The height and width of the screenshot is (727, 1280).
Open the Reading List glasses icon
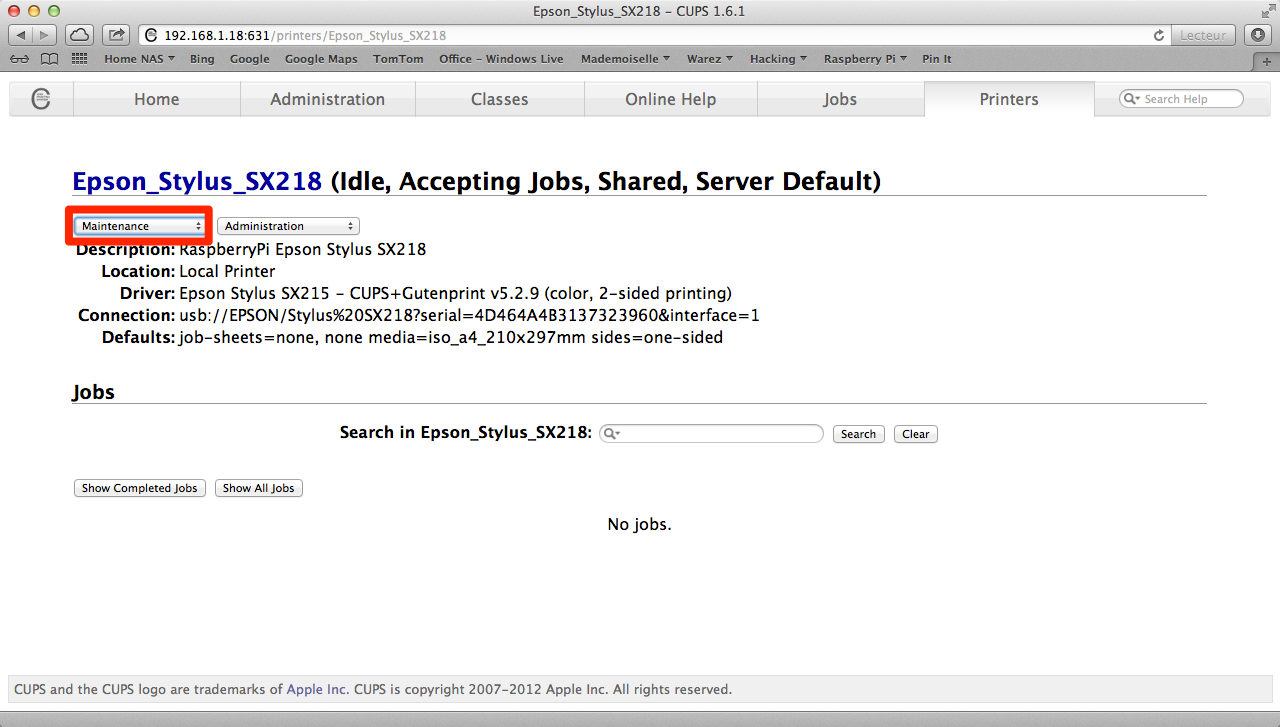[19, 59]
